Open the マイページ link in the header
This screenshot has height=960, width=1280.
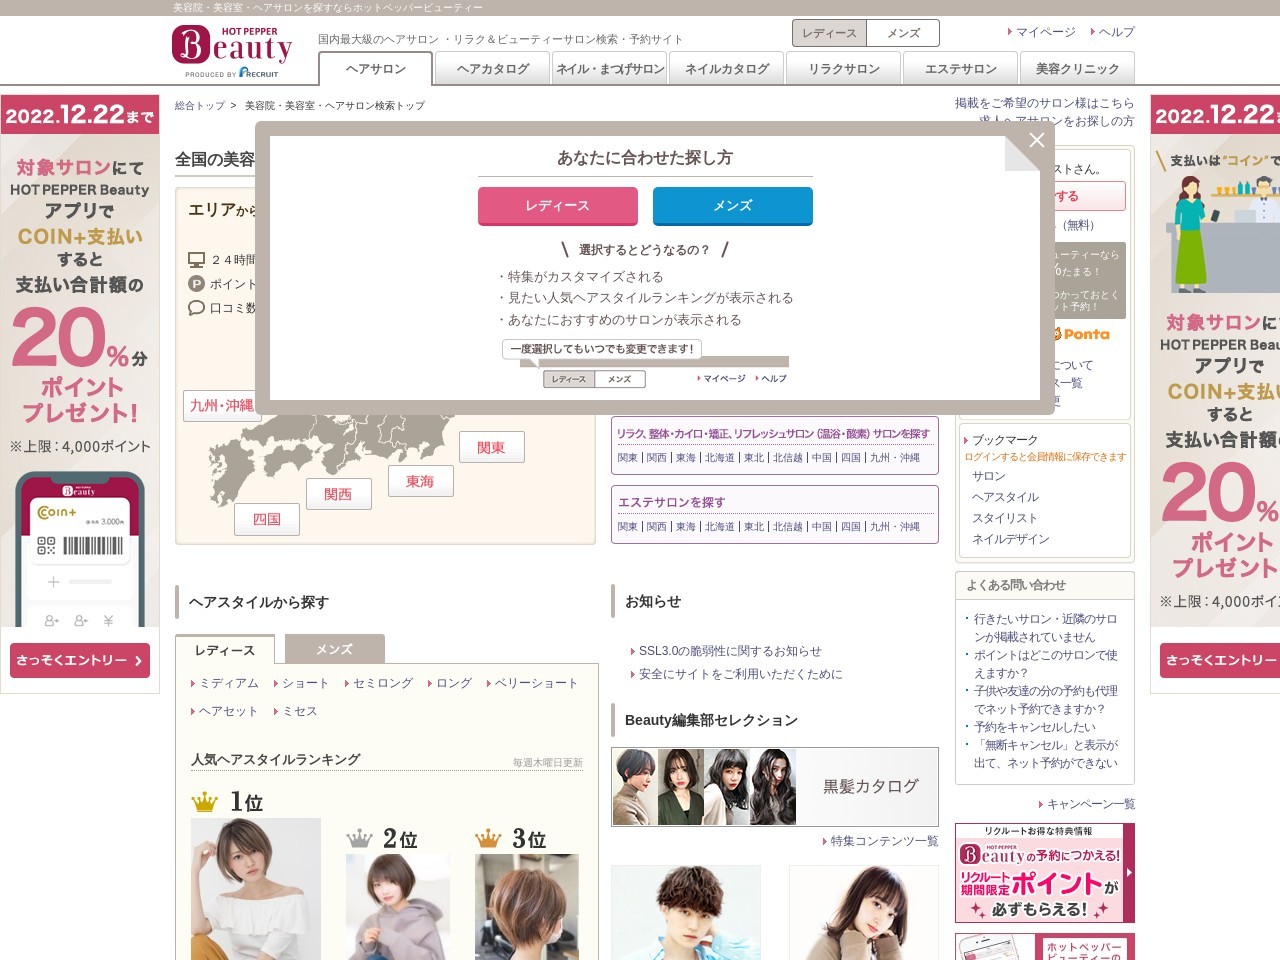click(1045, 32)
